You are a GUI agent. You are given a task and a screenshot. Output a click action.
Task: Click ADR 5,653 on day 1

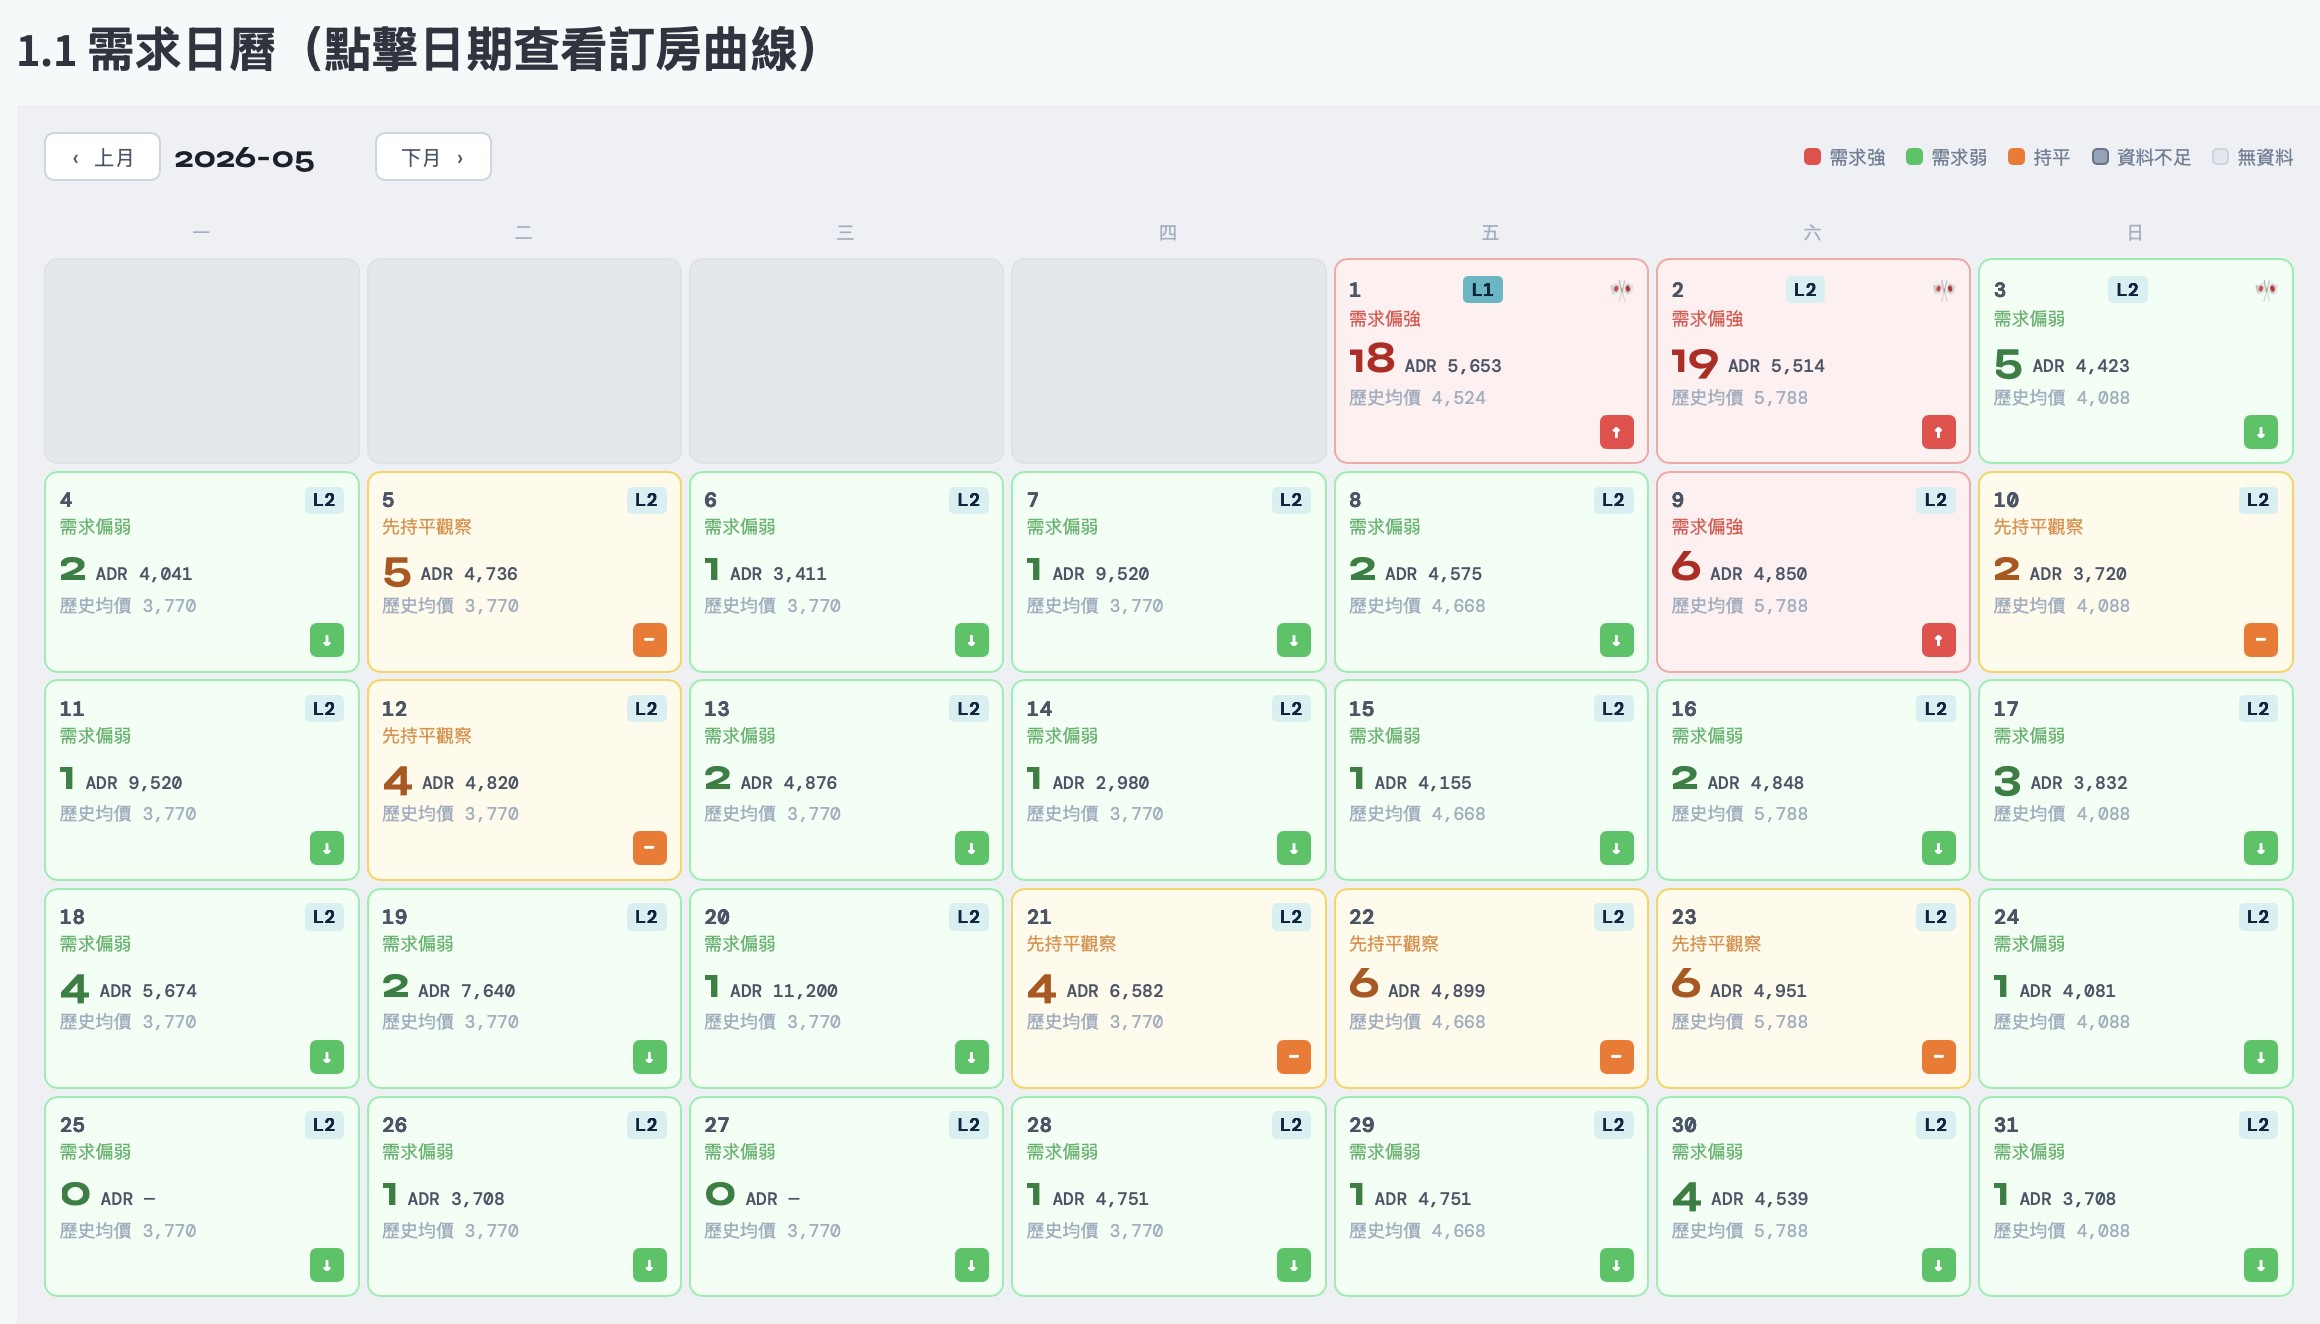pyautogui.click(x=1453, y=366)
